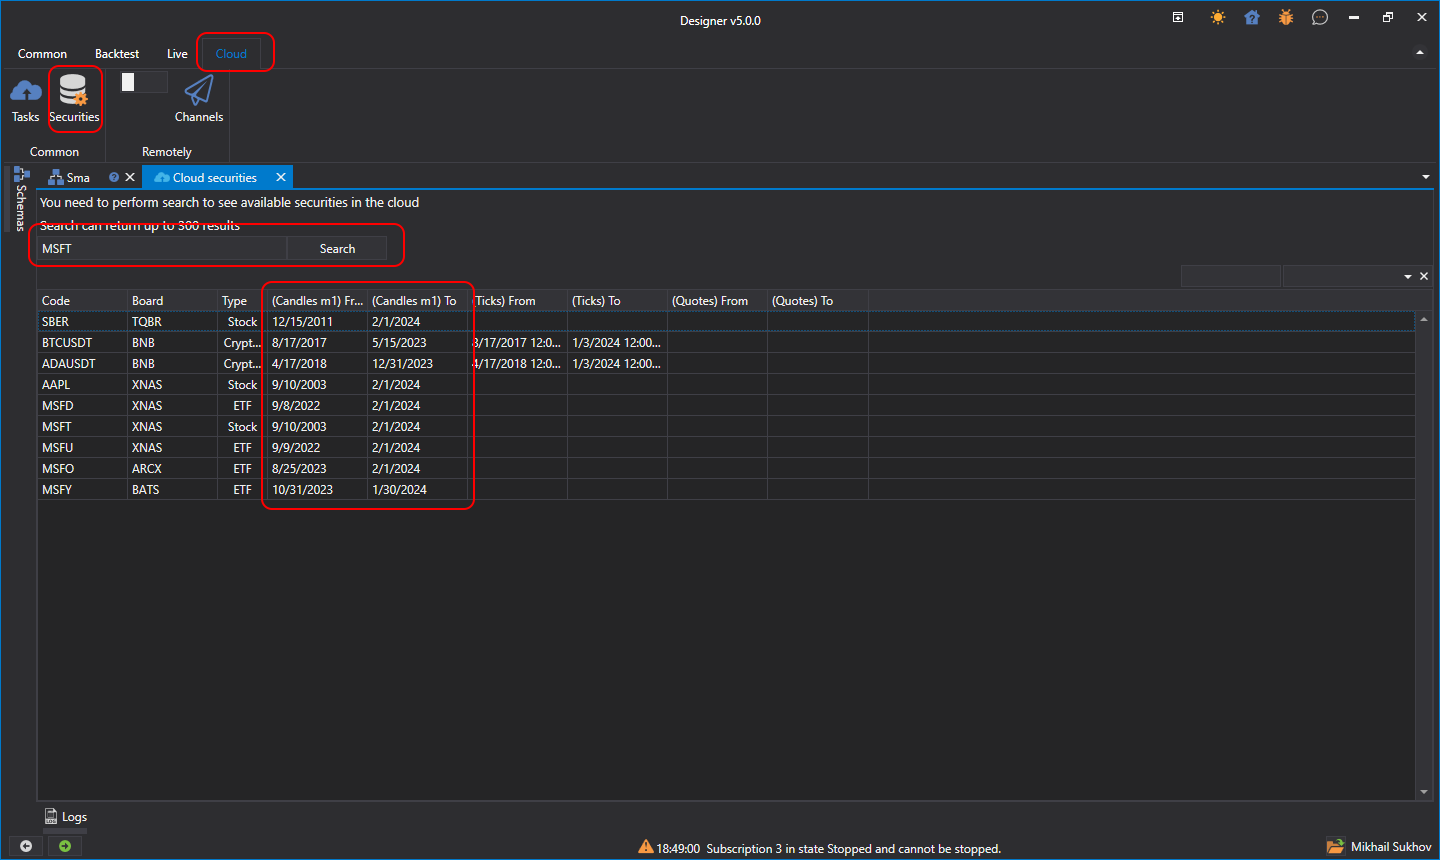
Task: Select the MSFO row code cell
Action: click(82, 469)
